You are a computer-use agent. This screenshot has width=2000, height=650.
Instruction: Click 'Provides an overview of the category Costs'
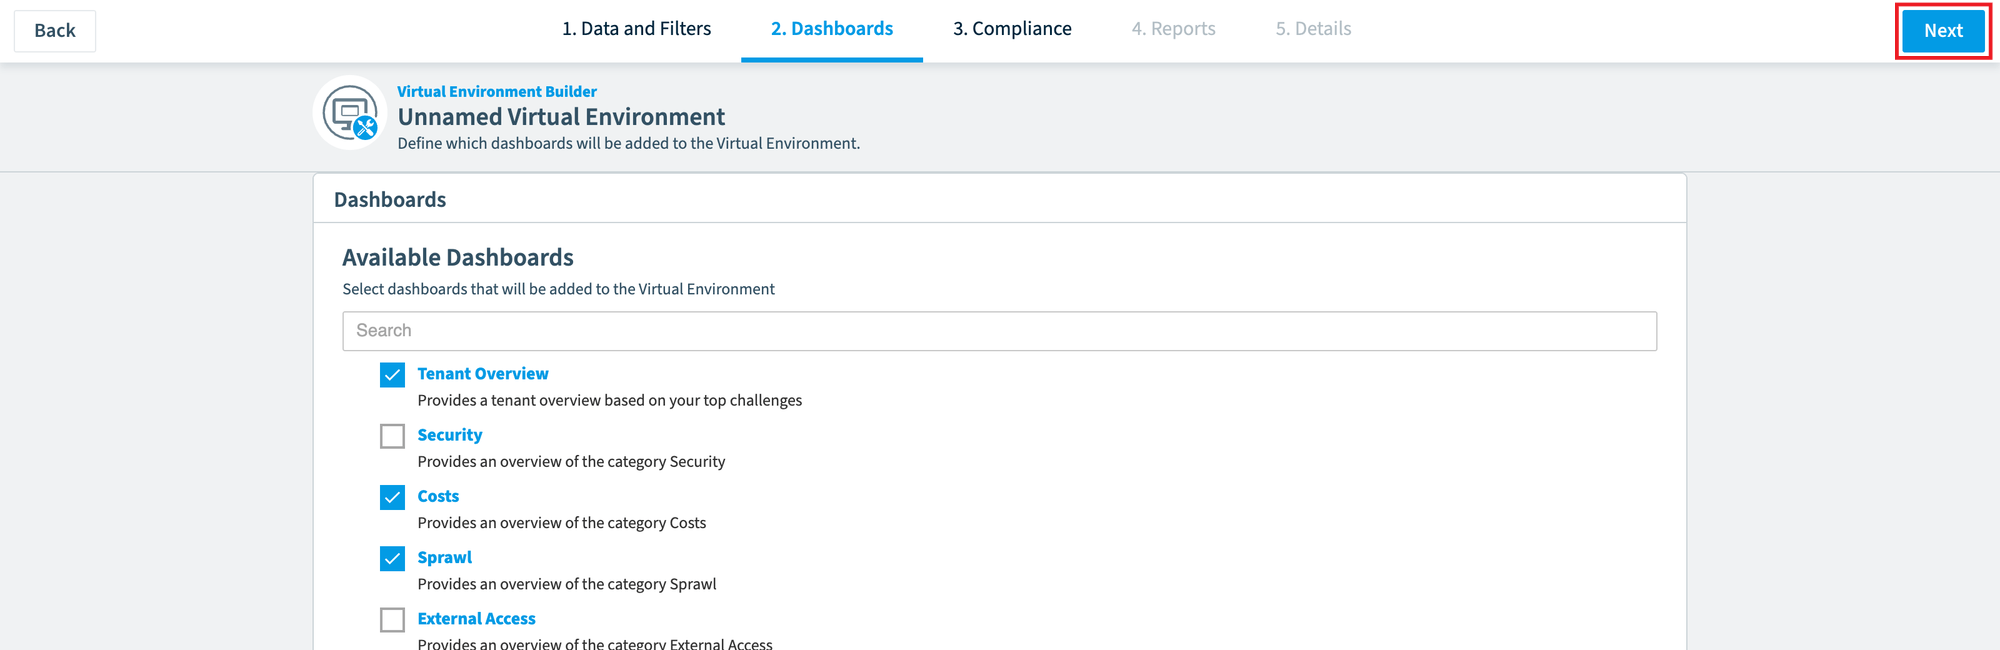point(562,523)
